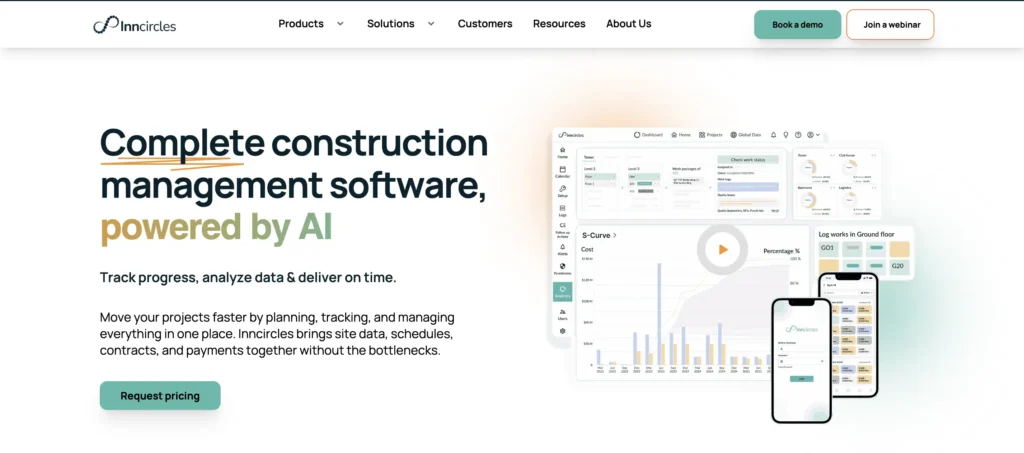Screen dimensions: 1024x453
Task: Click the lightbulb icon in dashboard top bar
Action: [x=786, y=134]
